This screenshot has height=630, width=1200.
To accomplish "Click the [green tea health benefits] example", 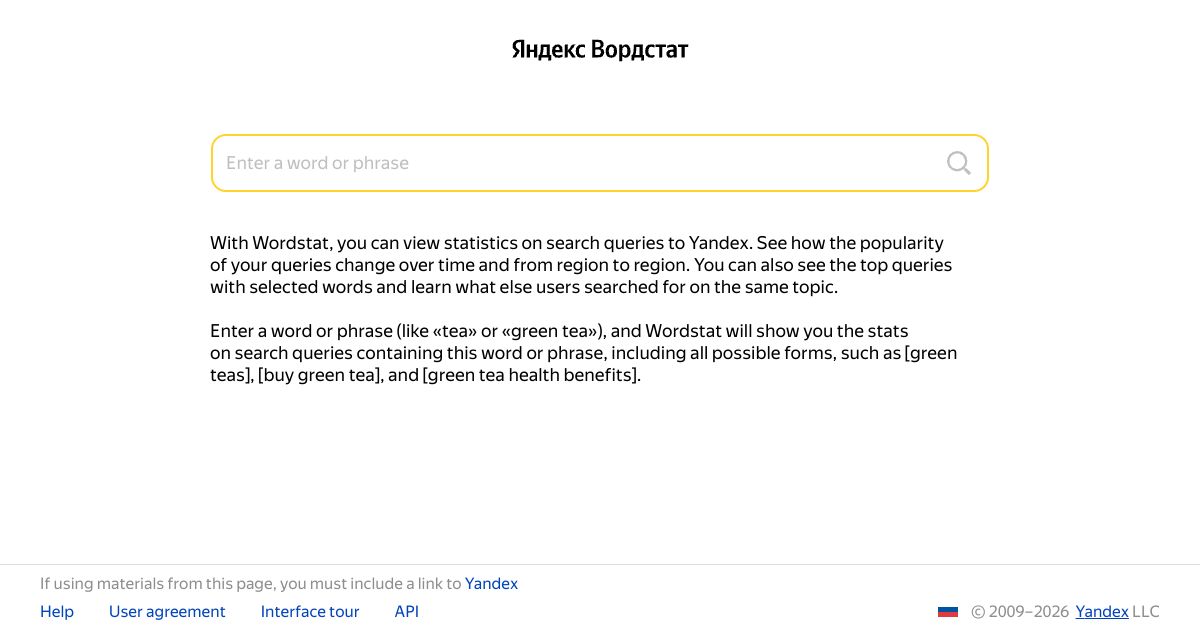I will 530,375.
